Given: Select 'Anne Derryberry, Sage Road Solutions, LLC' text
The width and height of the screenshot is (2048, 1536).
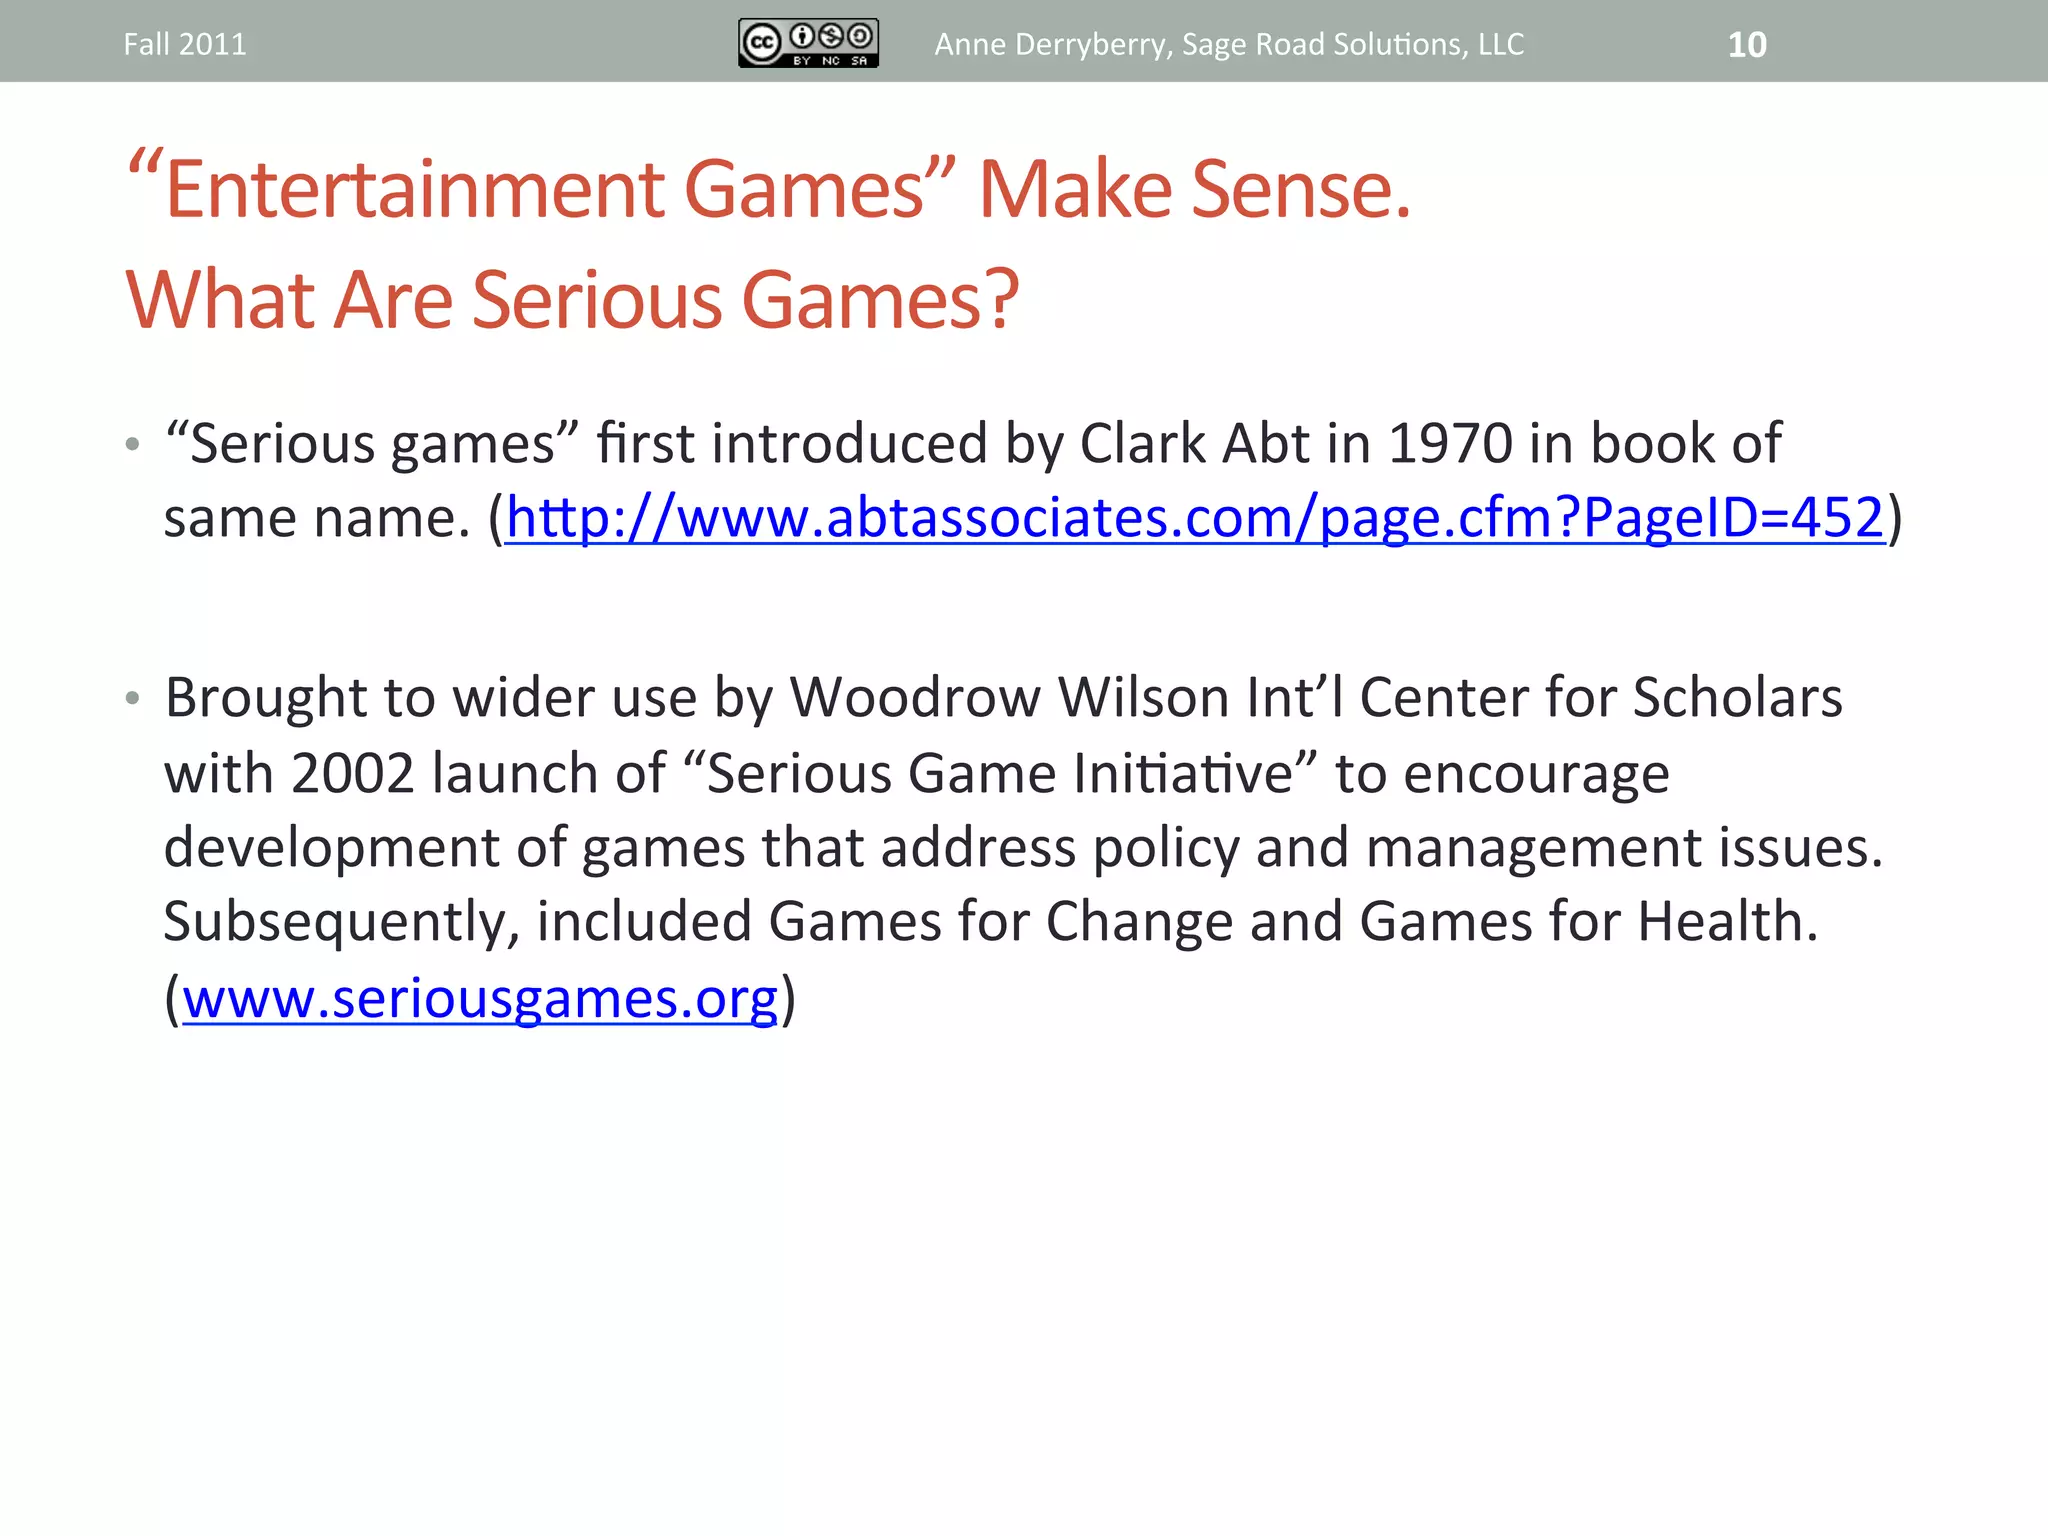Looking at the screenshot, I should click(1229, 45).
